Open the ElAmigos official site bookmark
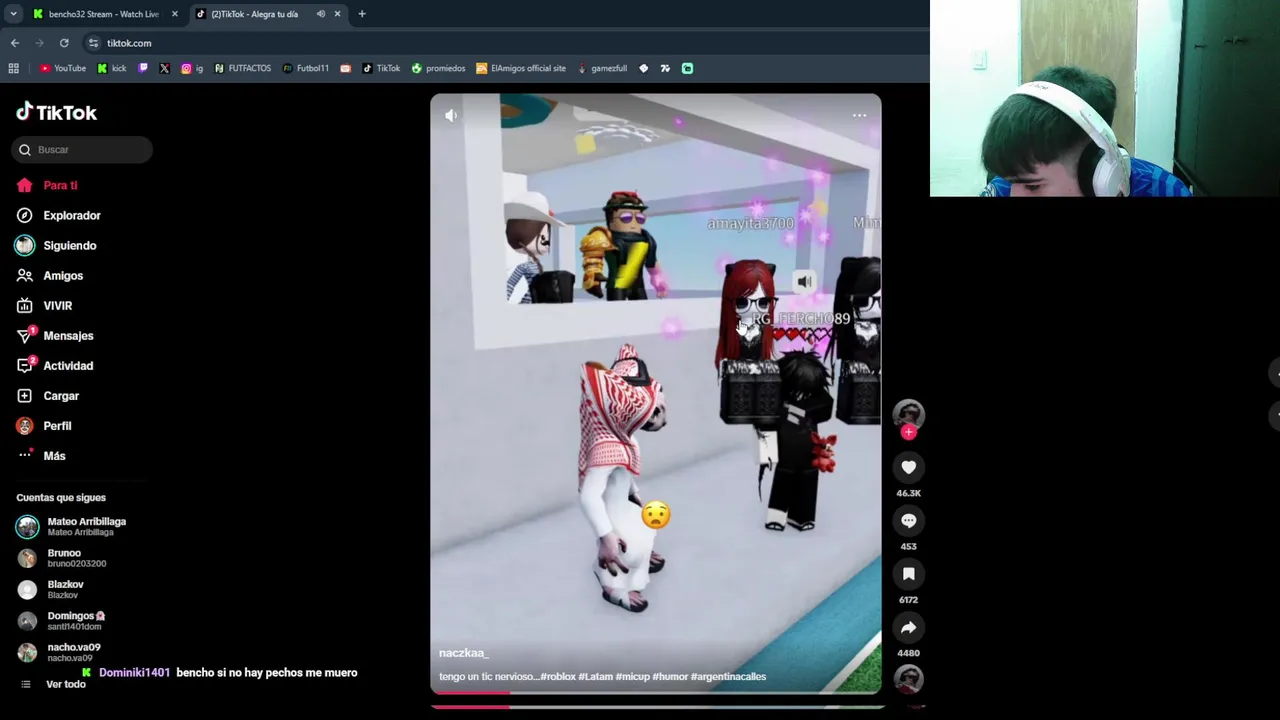 (521, 68)
